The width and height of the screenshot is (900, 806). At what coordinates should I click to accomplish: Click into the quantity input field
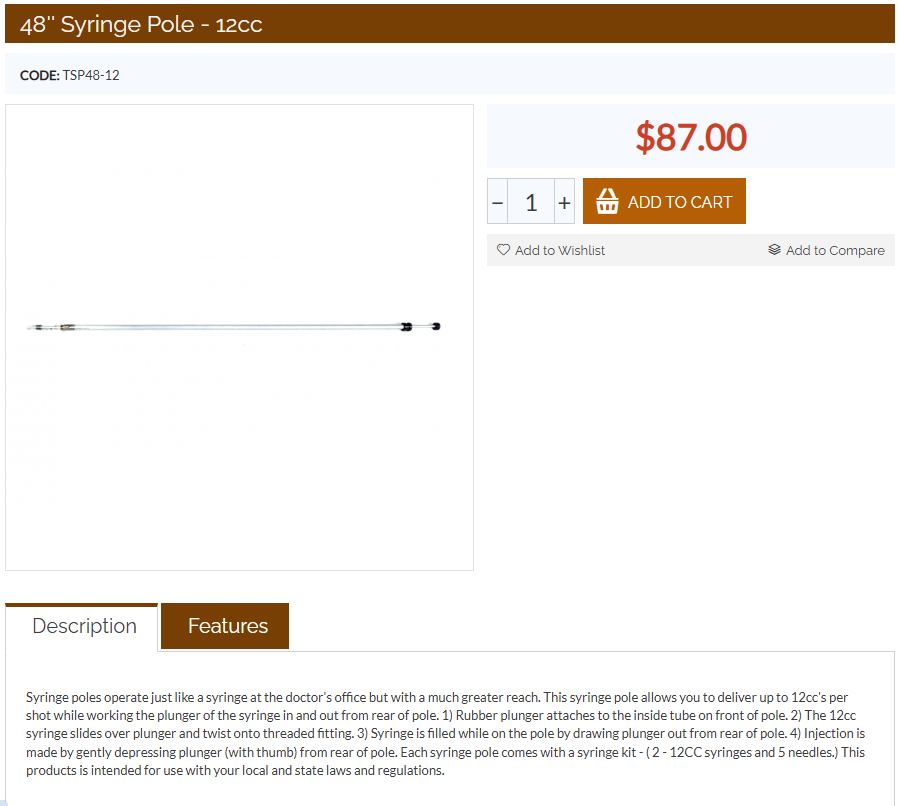(531, 202)
